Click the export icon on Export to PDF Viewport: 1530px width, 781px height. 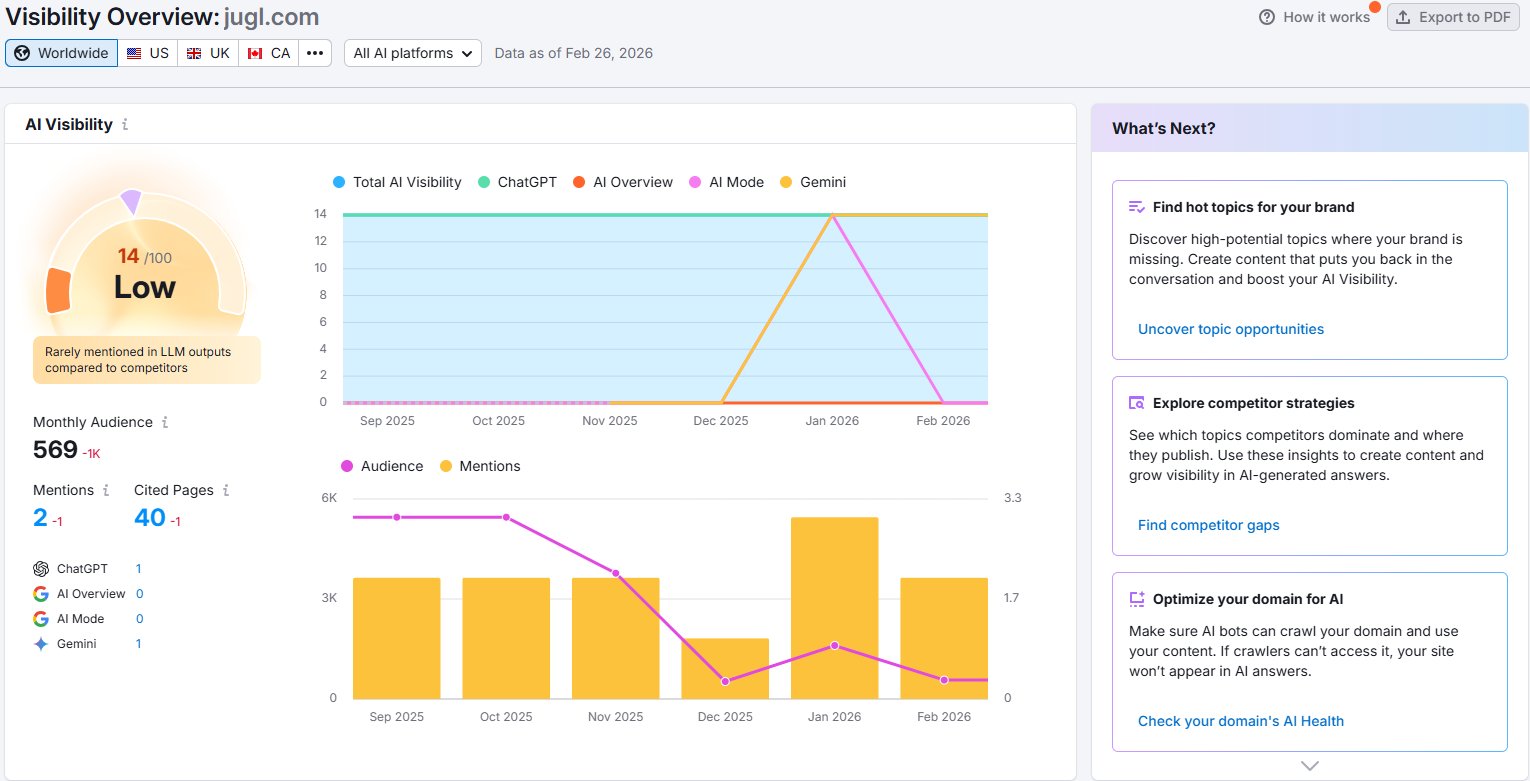click(x=1403, y=17)
